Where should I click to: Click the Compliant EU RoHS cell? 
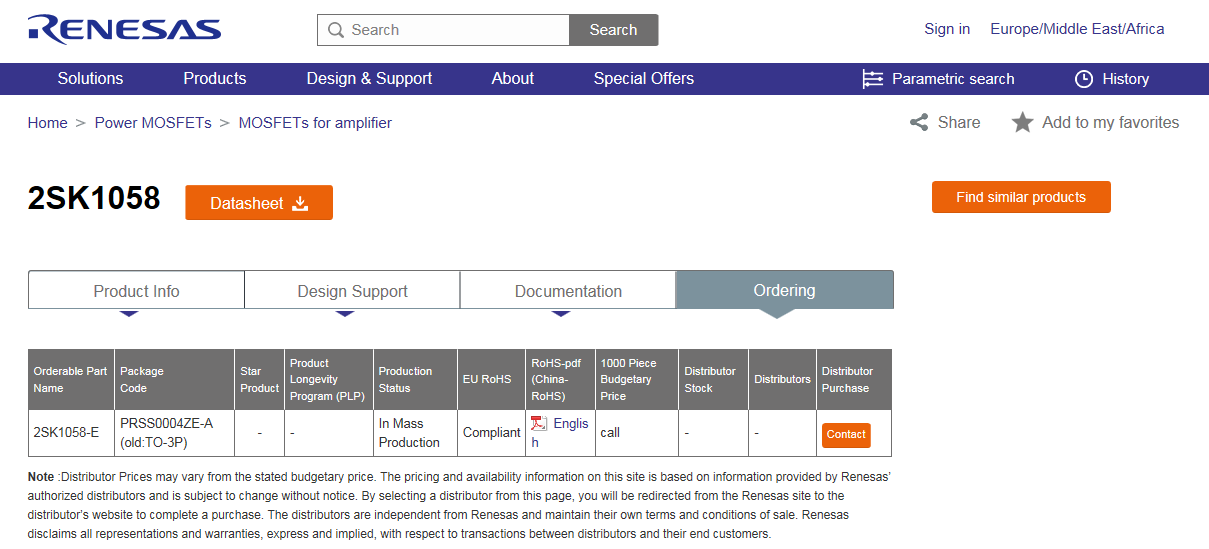[492, 433]
